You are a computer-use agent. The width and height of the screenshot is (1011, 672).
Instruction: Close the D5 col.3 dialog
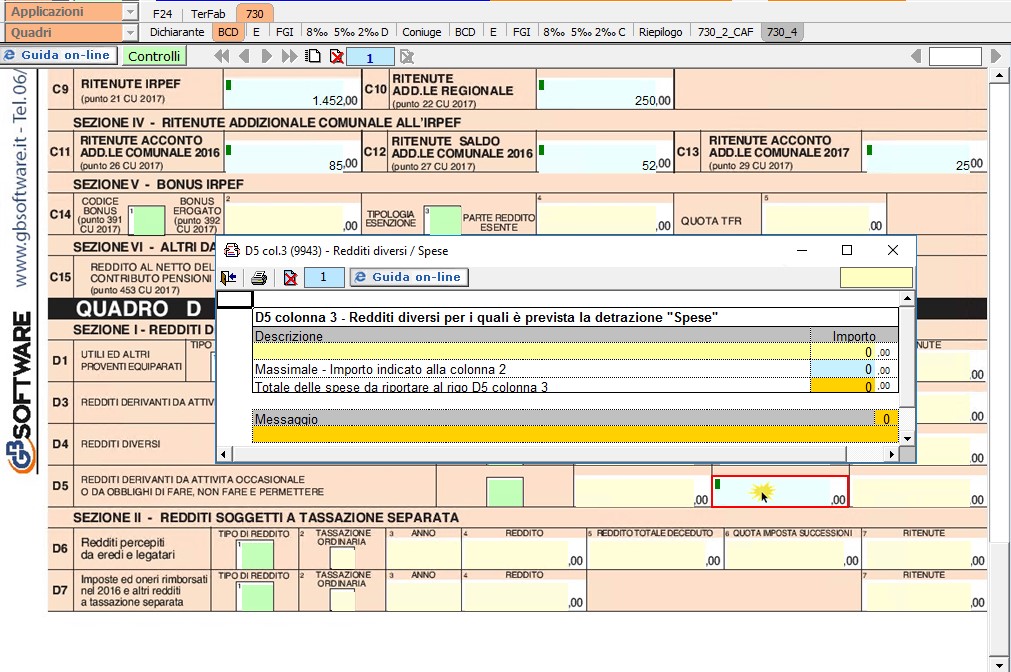892,250
